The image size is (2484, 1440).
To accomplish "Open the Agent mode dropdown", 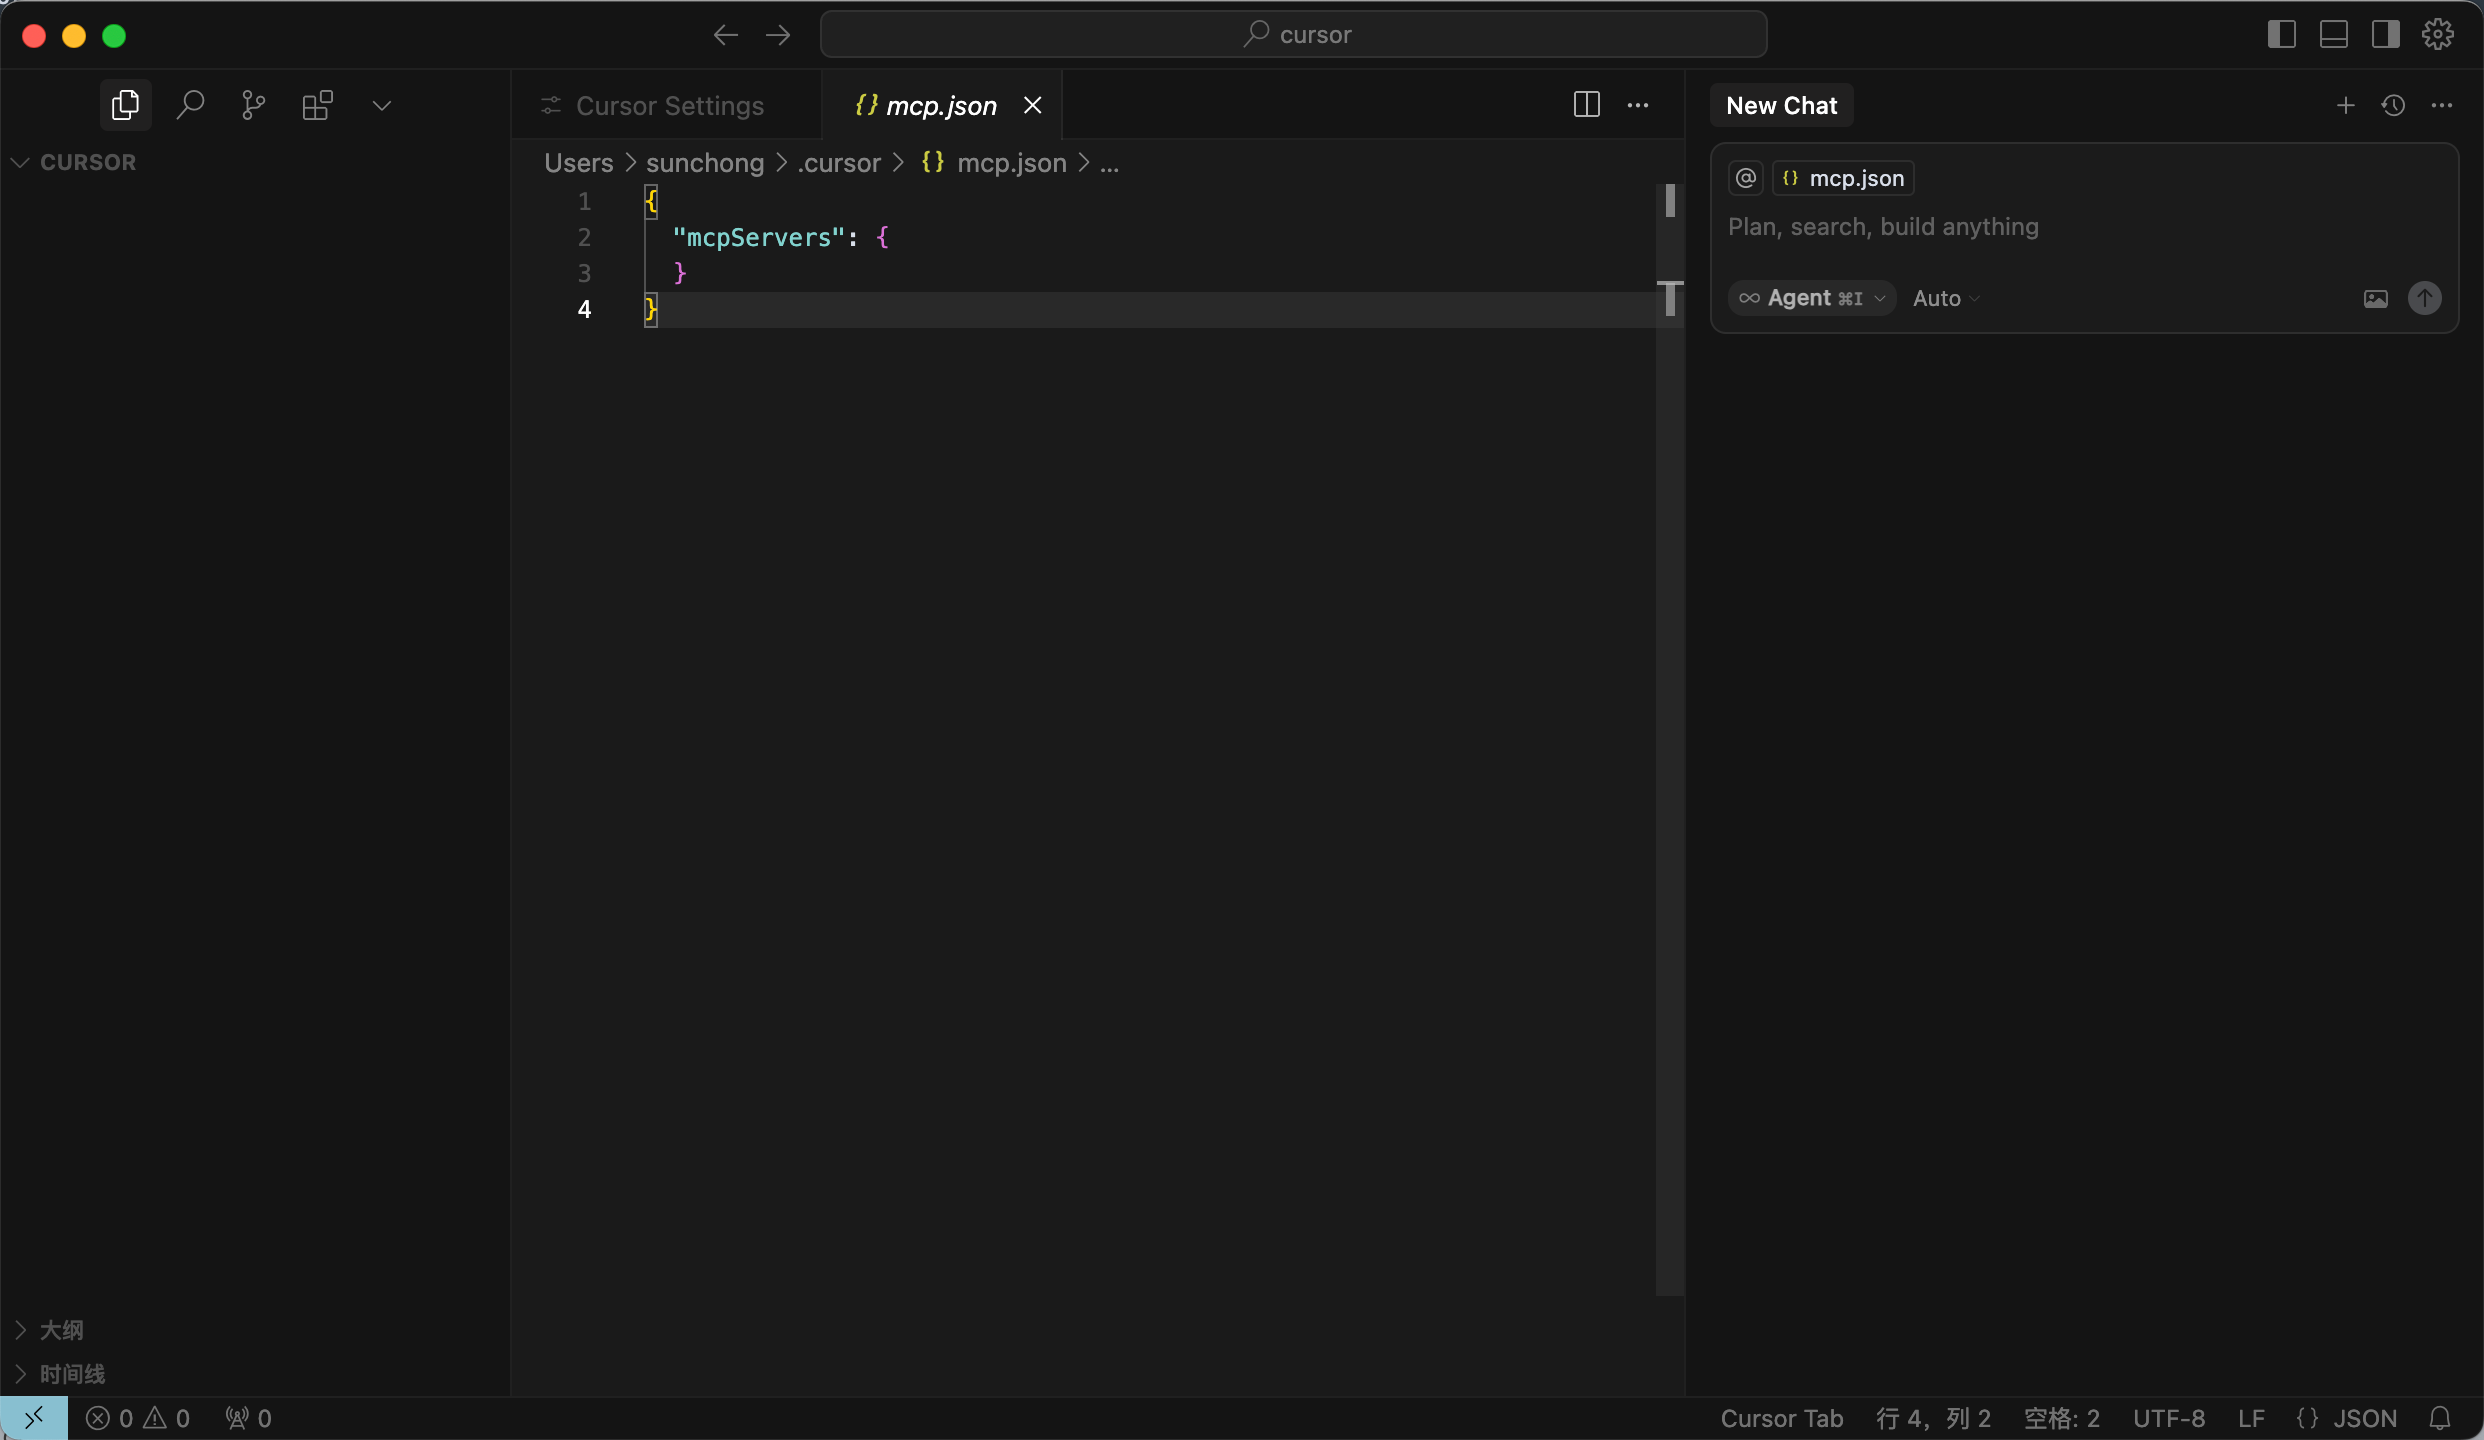I will (x=1812, y=298).
